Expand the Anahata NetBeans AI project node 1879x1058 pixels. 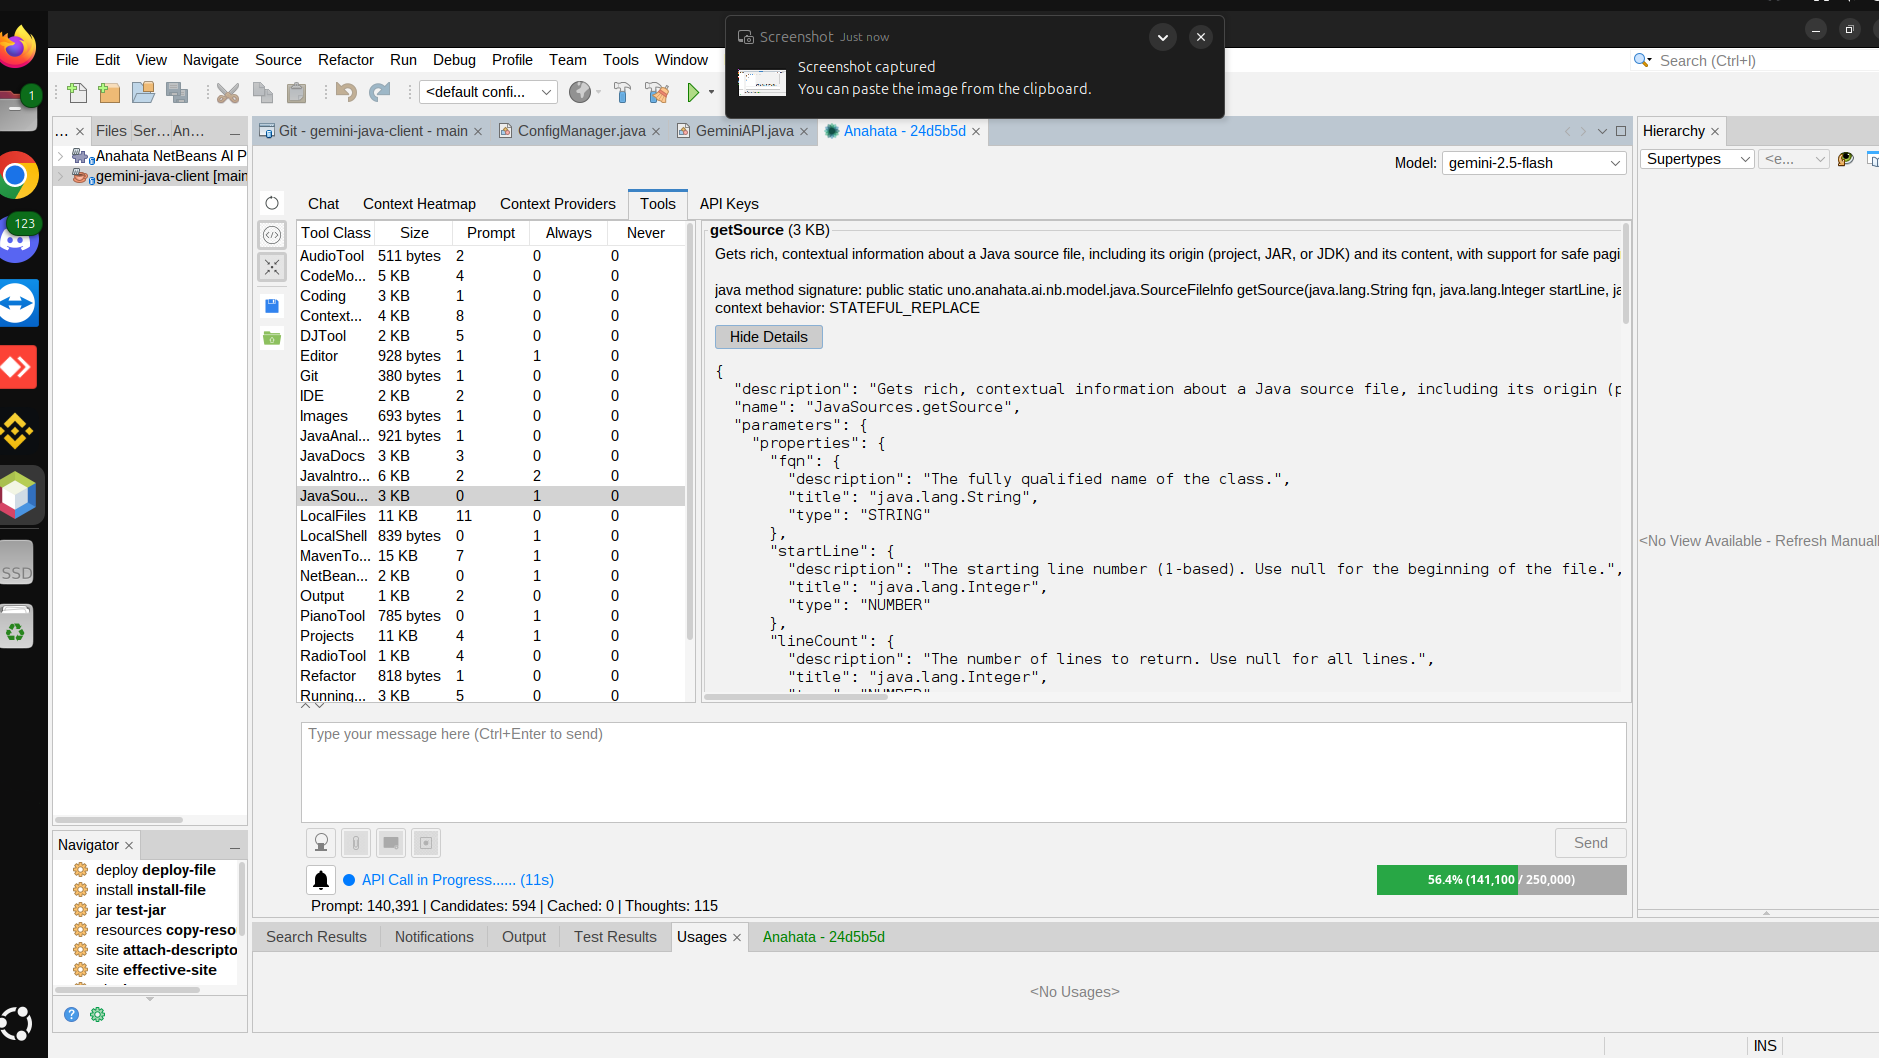pos(61,156)
